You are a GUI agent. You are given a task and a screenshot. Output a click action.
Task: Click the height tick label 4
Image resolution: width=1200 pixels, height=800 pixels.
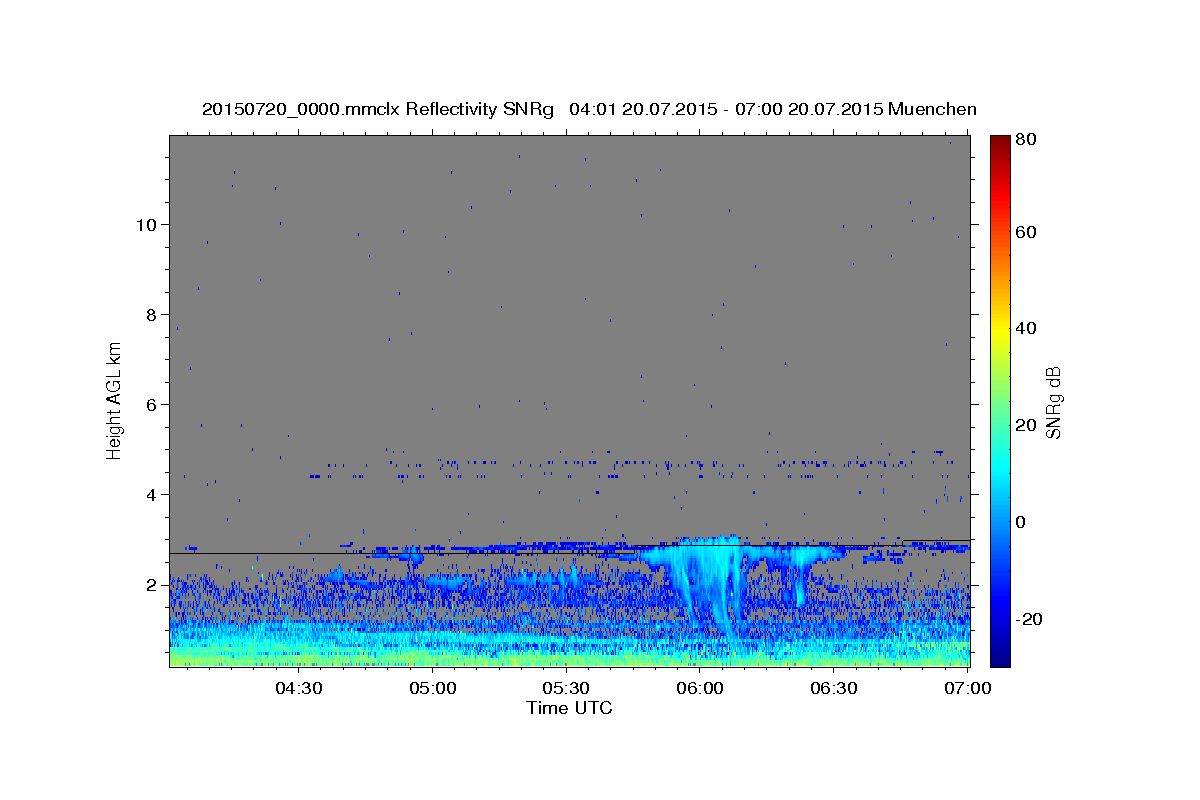click(151, 494)
